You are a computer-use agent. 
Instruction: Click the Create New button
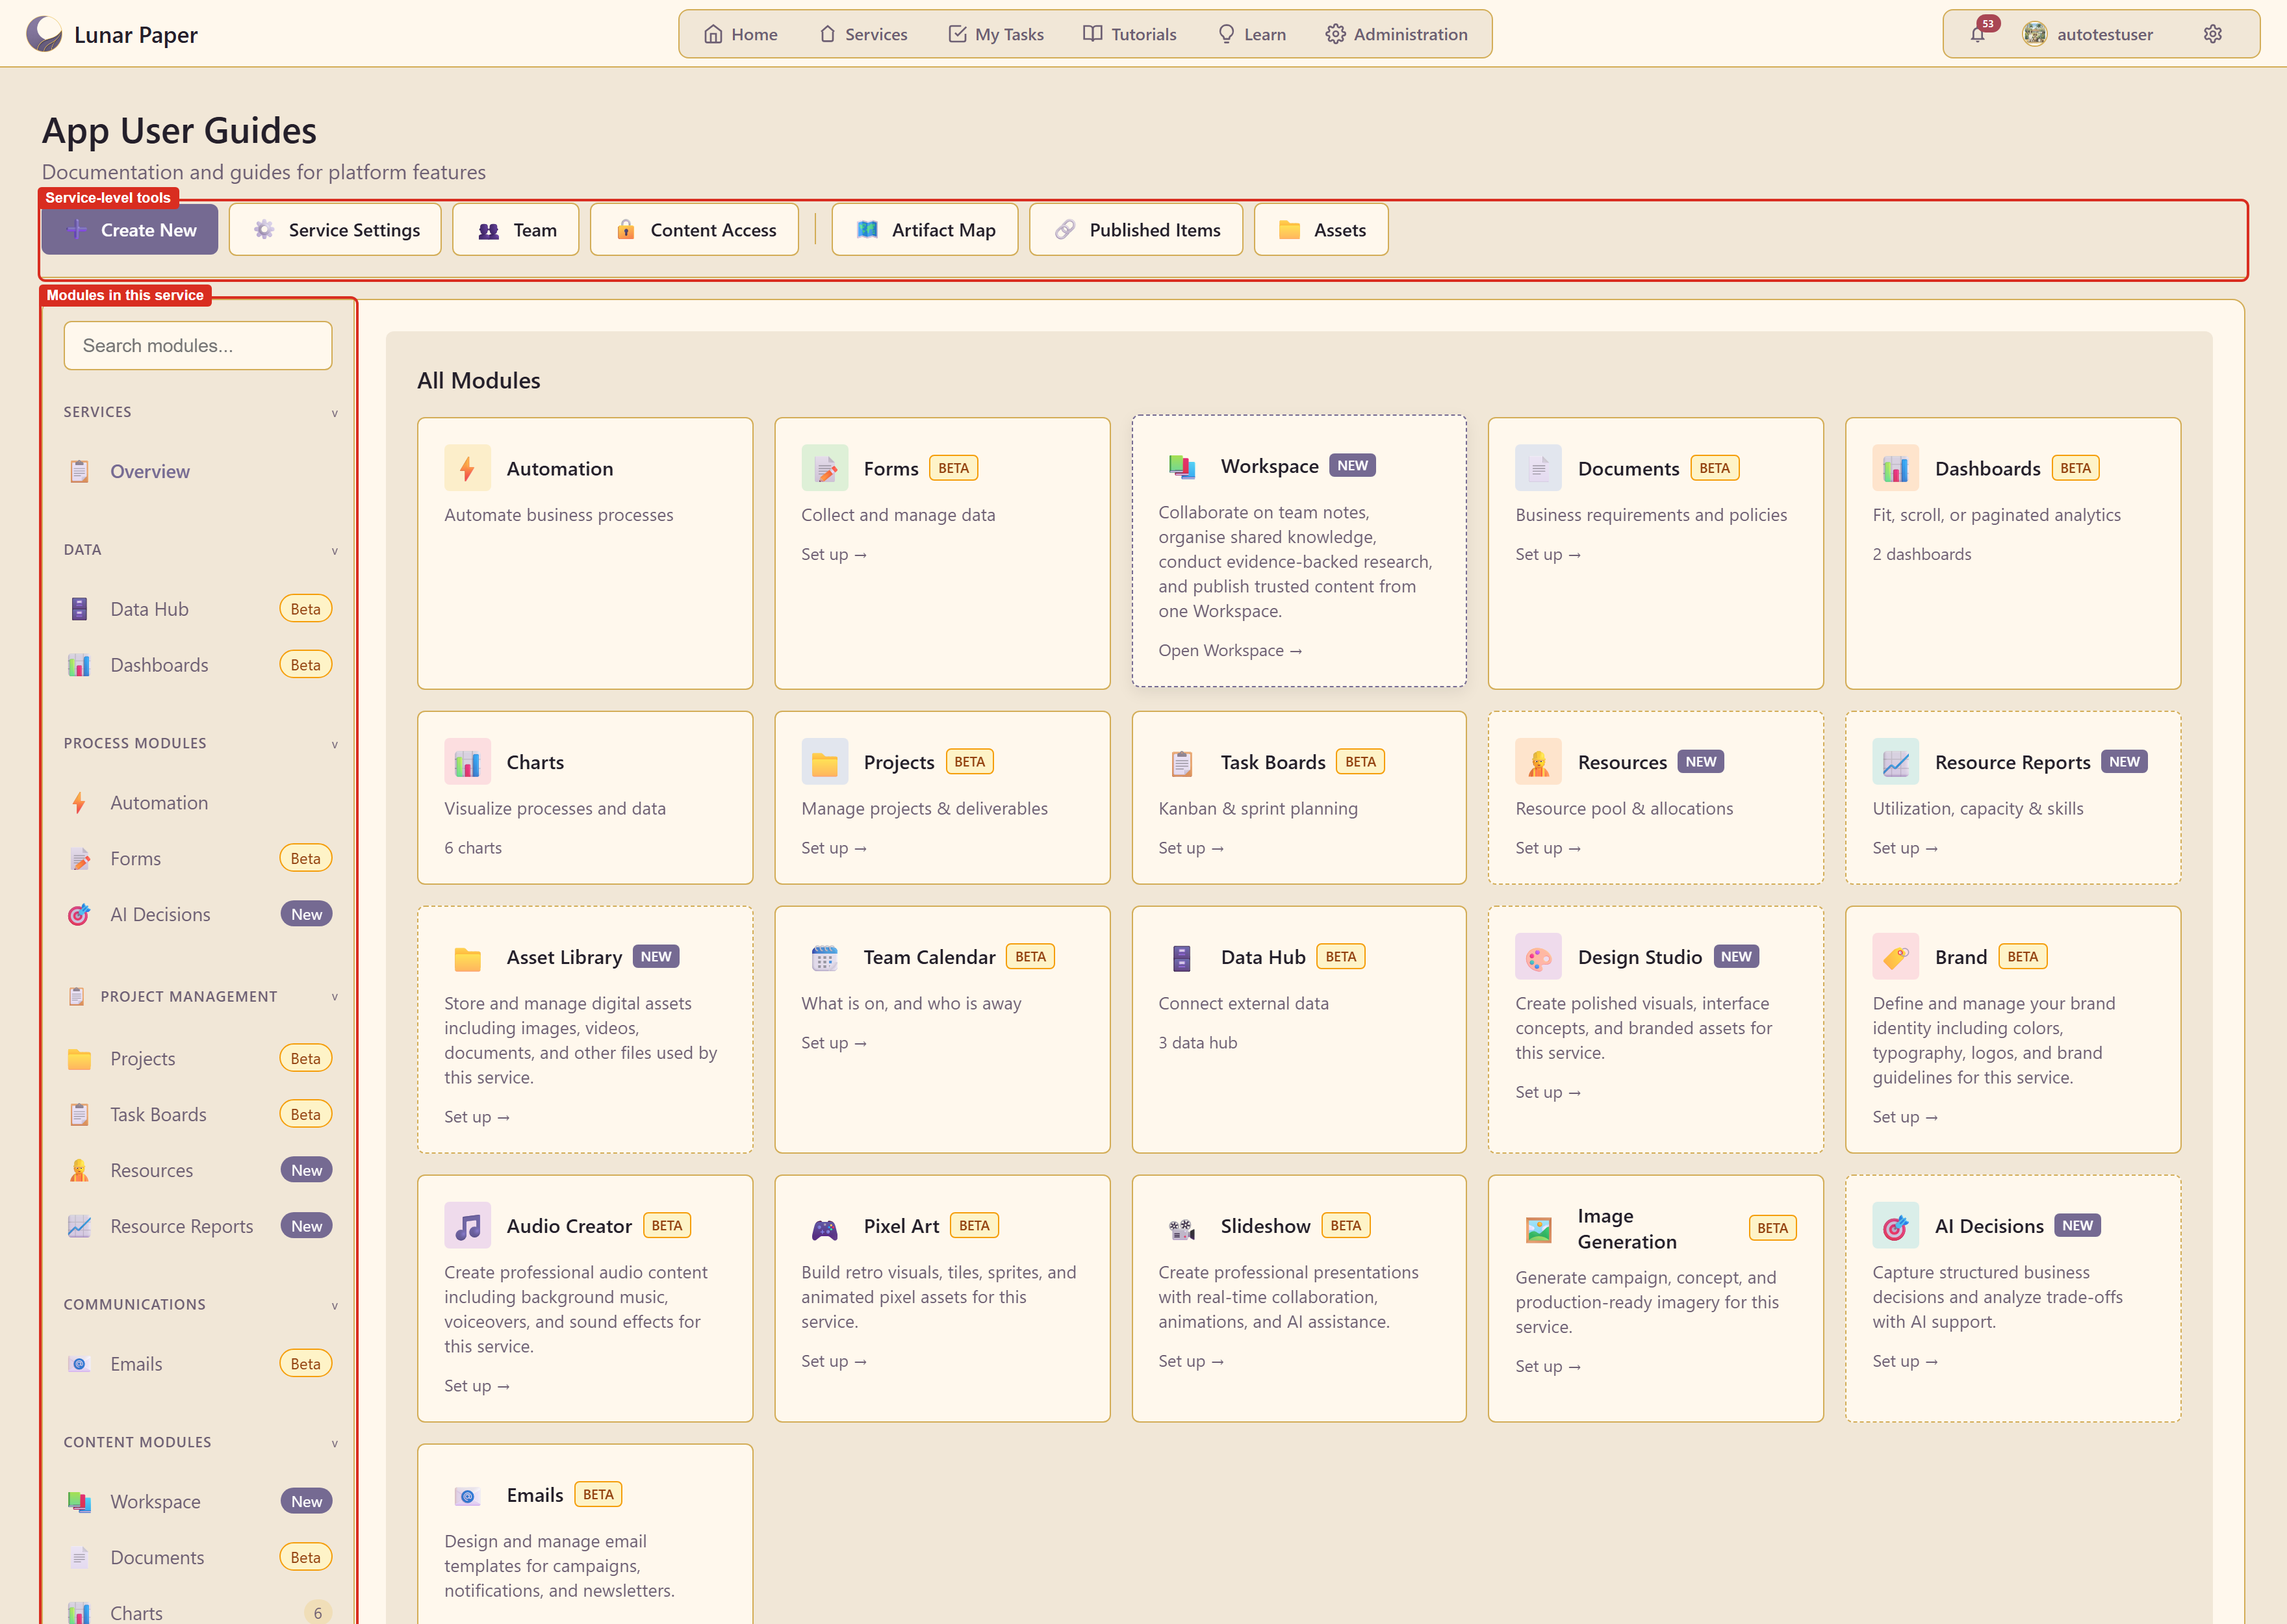click(x=130, y=229)
